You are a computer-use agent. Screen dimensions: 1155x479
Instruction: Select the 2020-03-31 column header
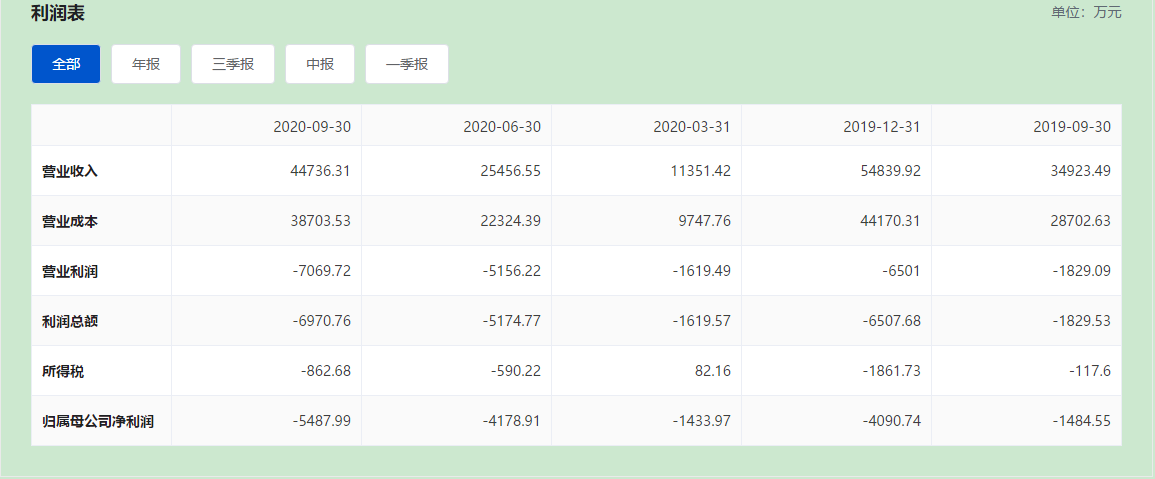click(x=692, y=127)
